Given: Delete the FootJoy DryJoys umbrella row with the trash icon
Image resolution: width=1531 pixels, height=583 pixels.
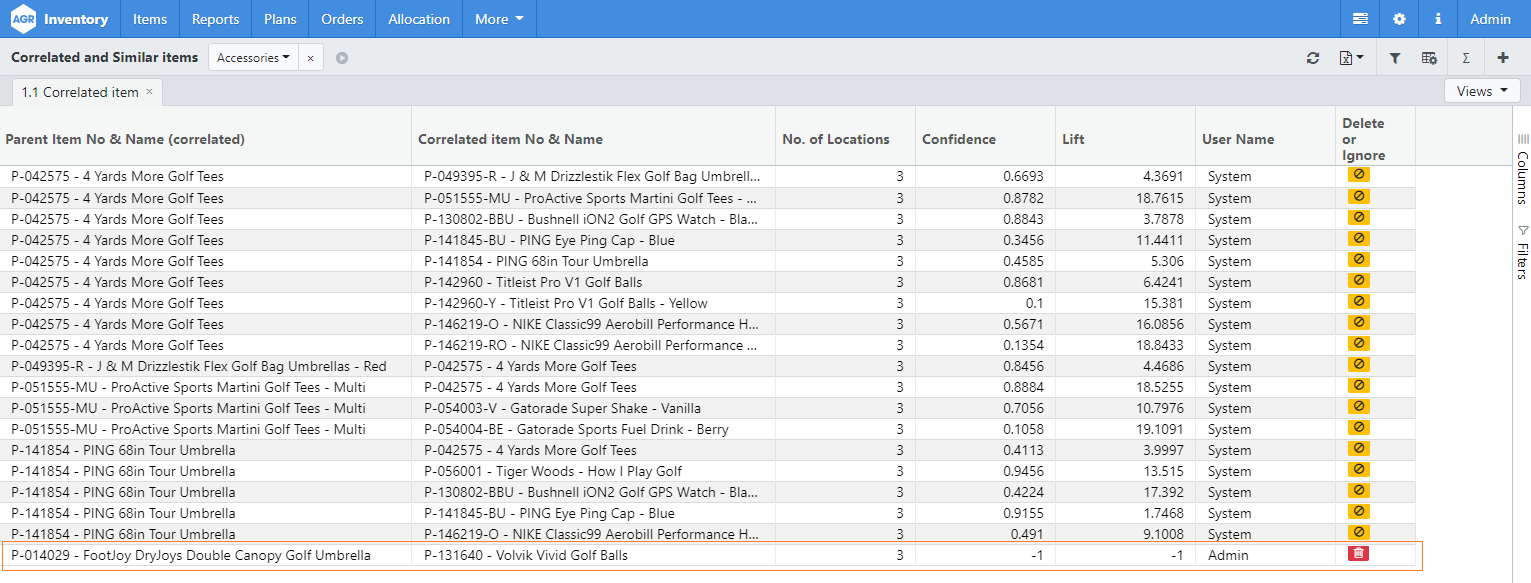Looking at the screenshot, I should (1358, 553).
